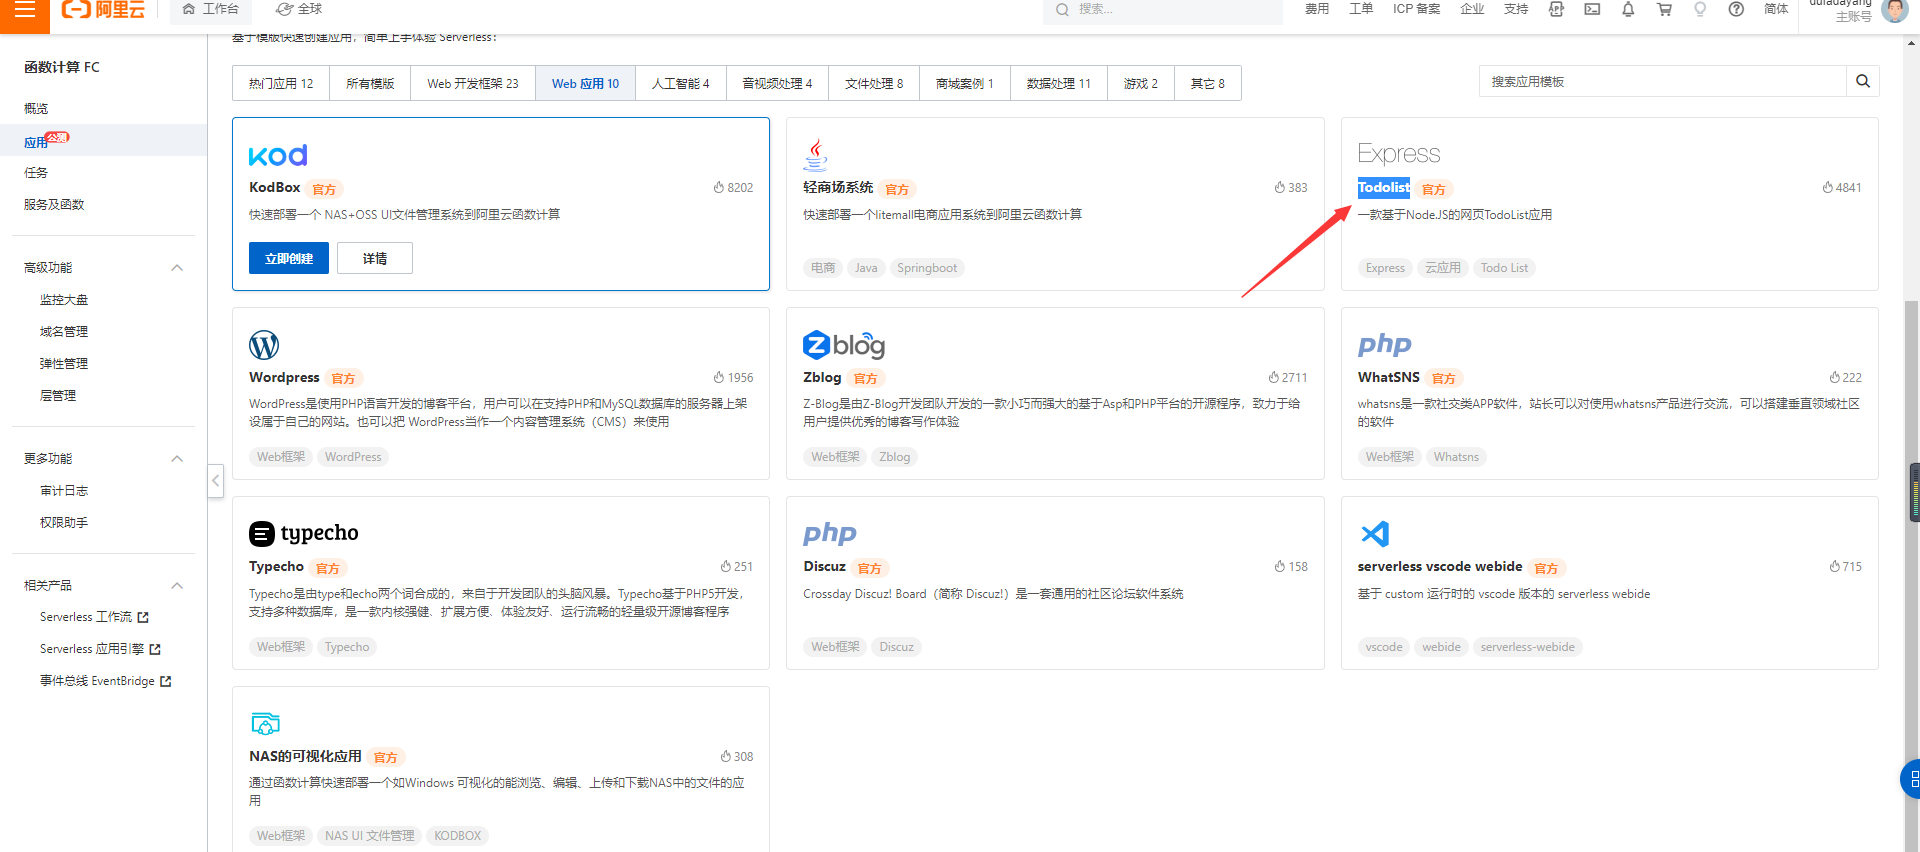Open the 工作台 workbench link
1920x852 pixels.
(x=211, y=9)
